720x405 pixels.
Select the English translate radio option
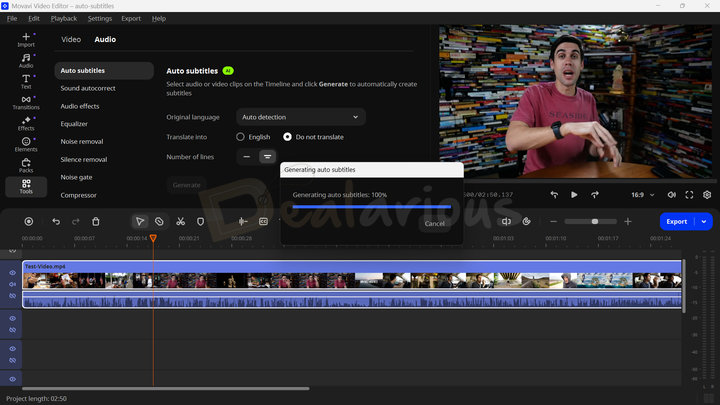[241, 137]
